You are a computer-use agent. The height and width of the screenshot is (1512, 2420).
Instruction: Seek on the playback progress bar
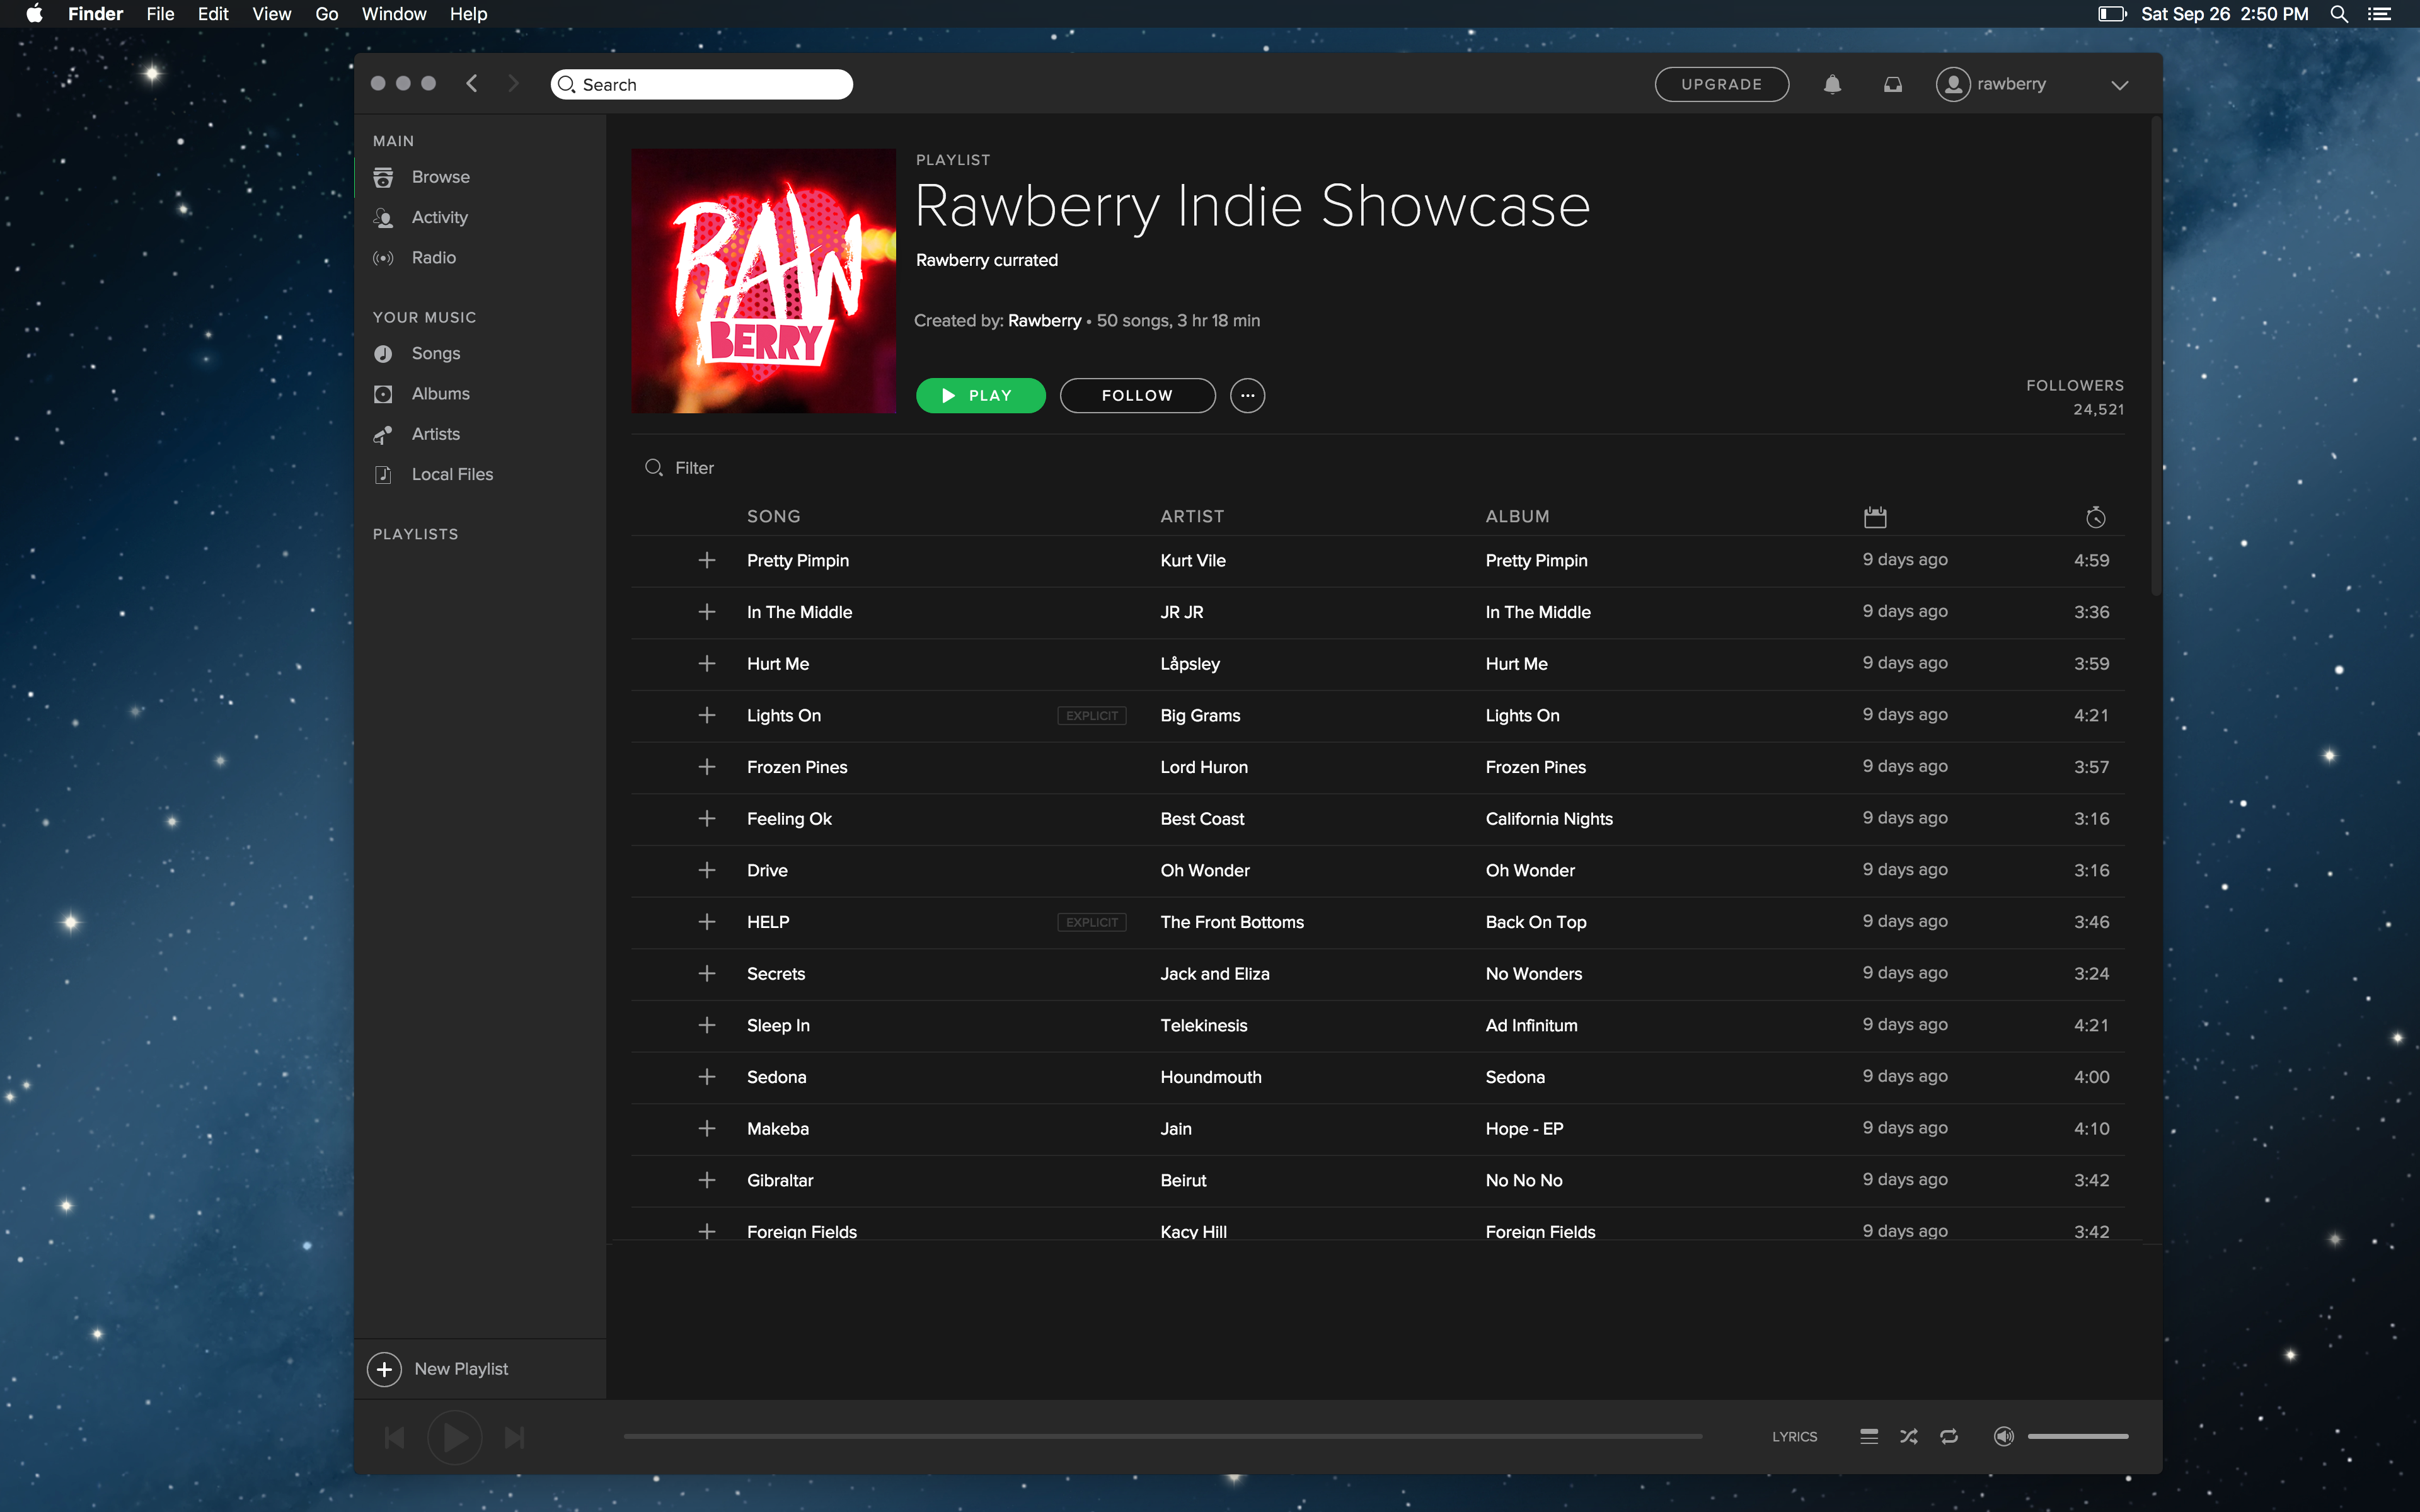(x=1162, y=1436)
